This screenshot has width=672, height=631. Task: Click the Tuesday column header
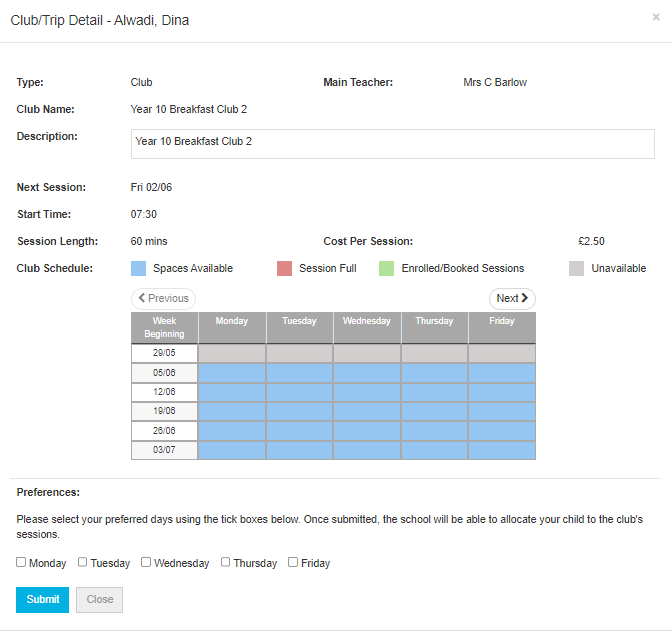pos(300,328)
